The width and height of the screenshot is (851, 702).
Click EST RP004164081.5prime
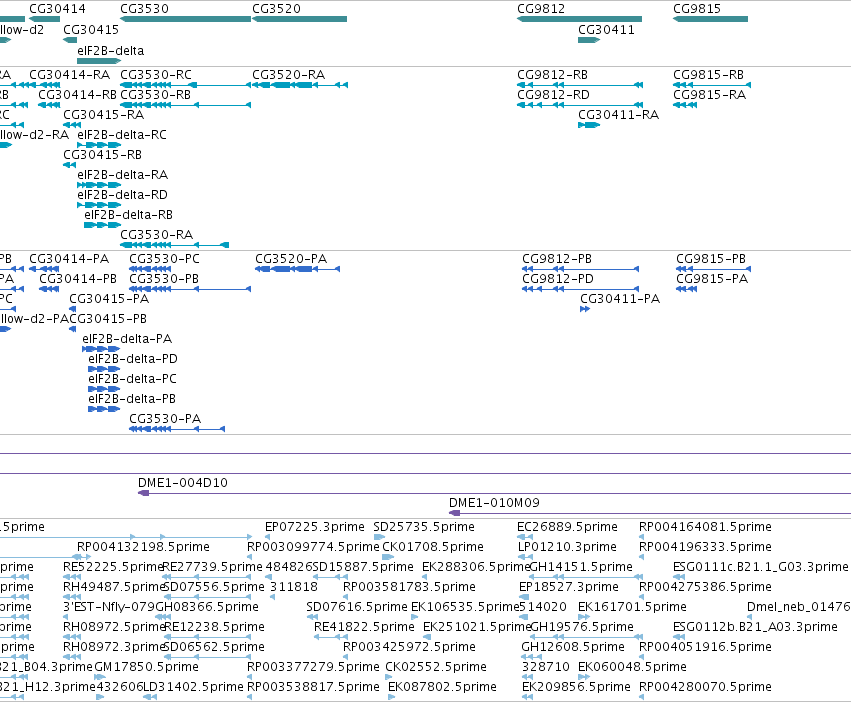tap(705, 527)
